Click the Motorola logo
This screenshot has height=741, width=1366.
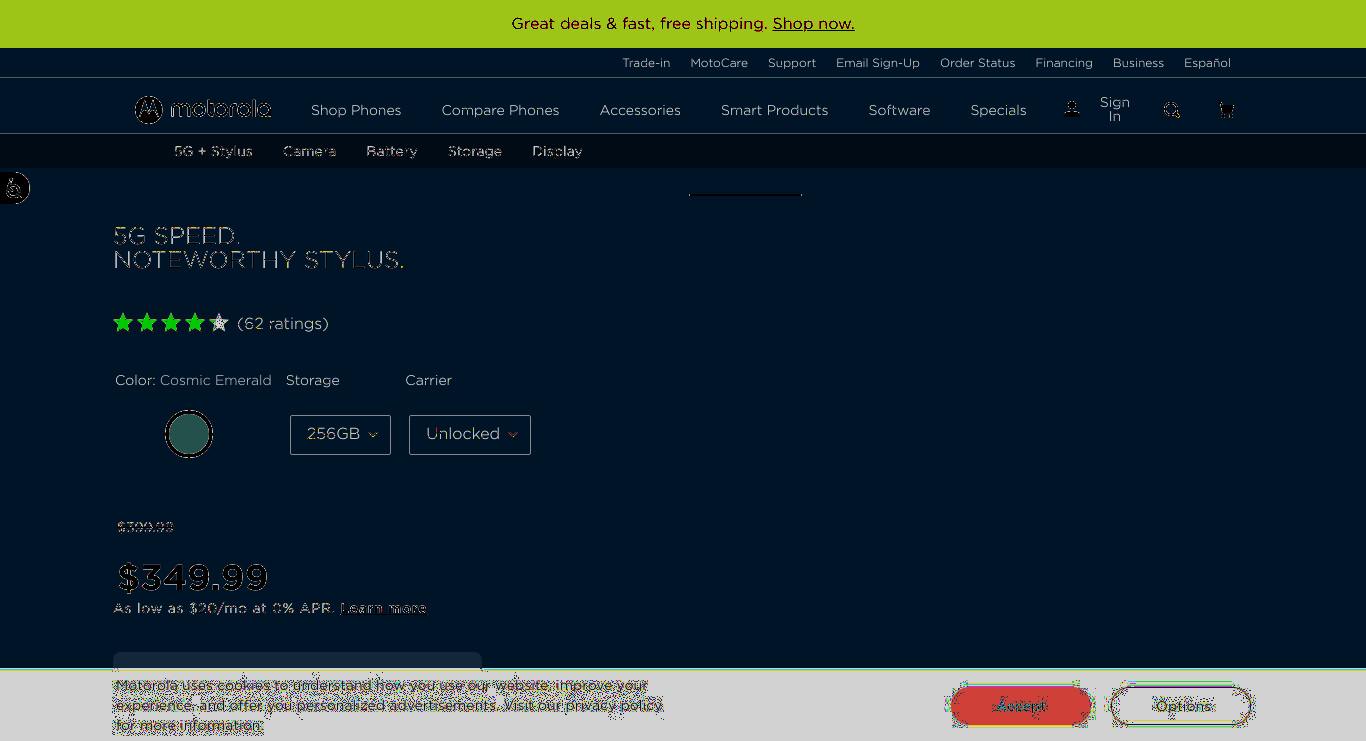tap(203, 109)
